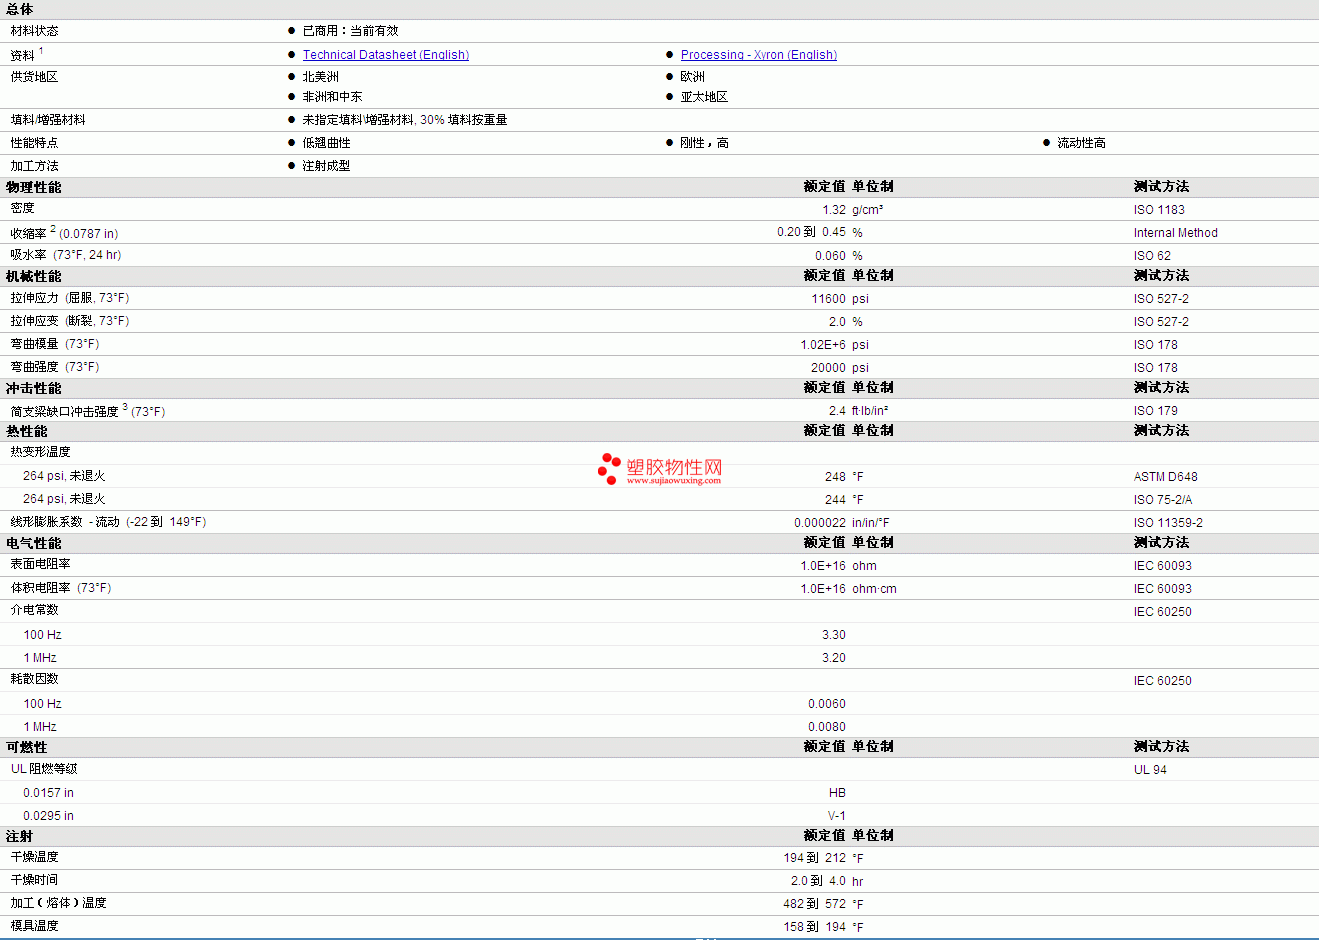The height and width of the screenshot is (940, 1319).
Task: Click the 注射 section header
Action: tap(20, 836)
